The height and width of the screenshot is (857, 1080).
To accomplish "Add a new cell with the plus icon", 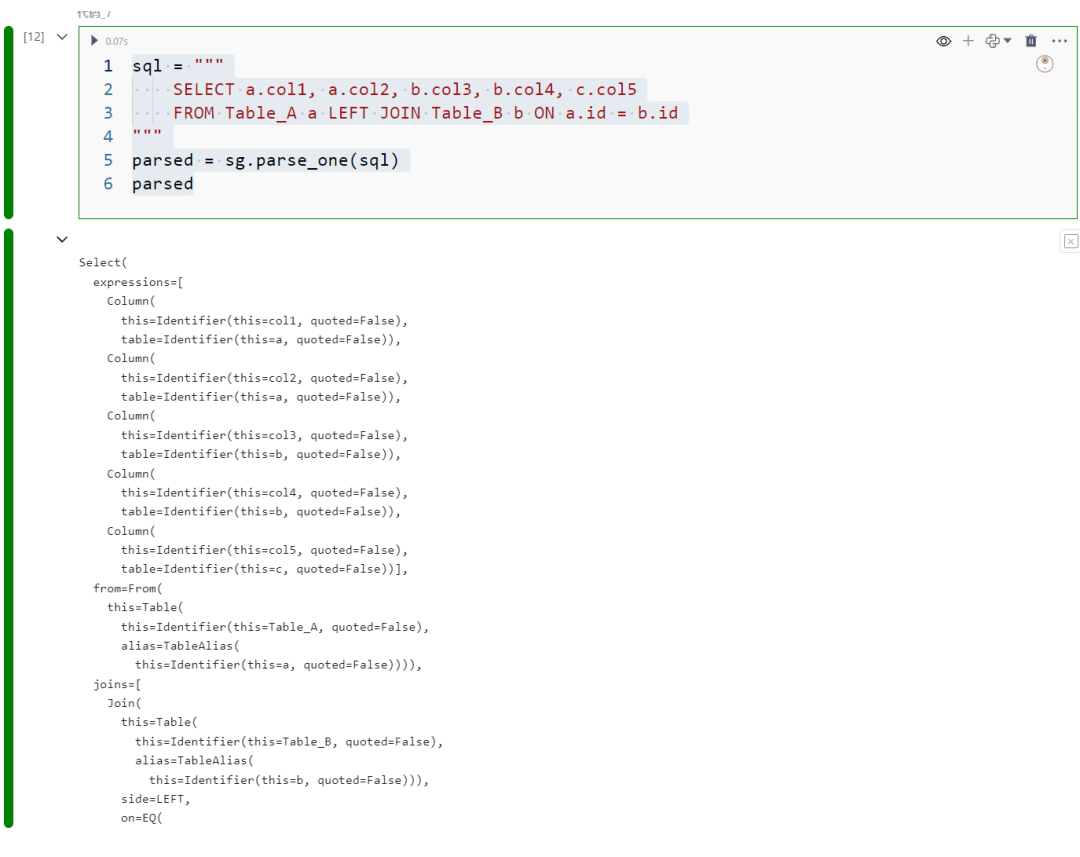I will point(968,41).
